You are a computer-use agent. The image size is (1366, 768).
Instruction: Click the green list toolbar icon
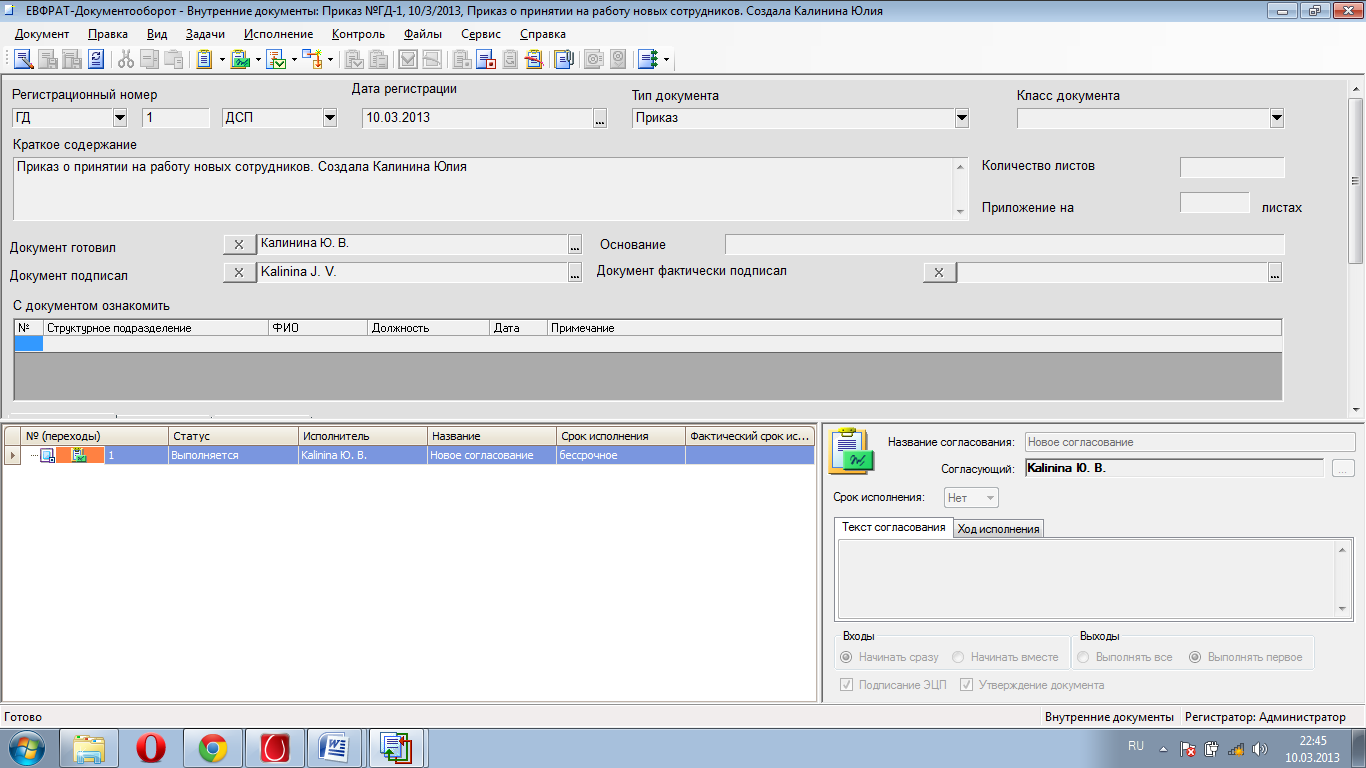648,59
